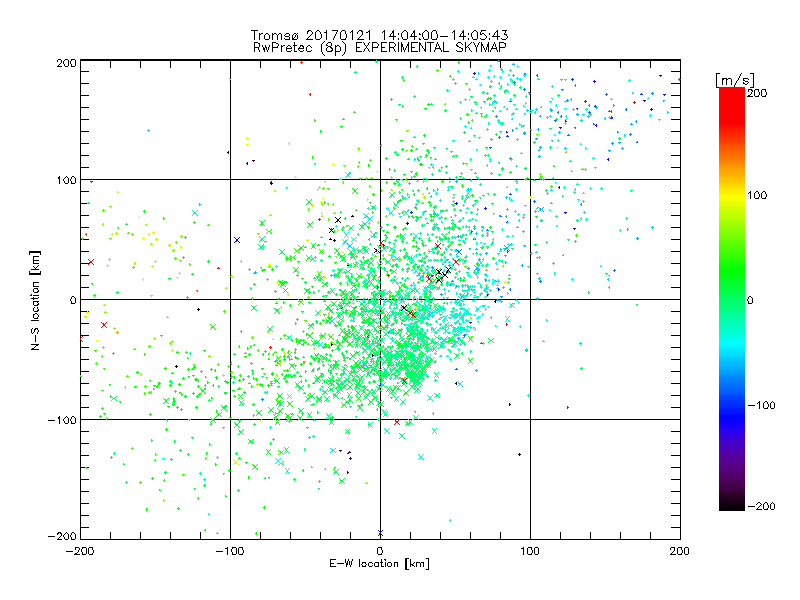Click the colorbar label '200' at top
Image resolution: width=800 pixels, height=600 pixels.
tap(757, 93)
